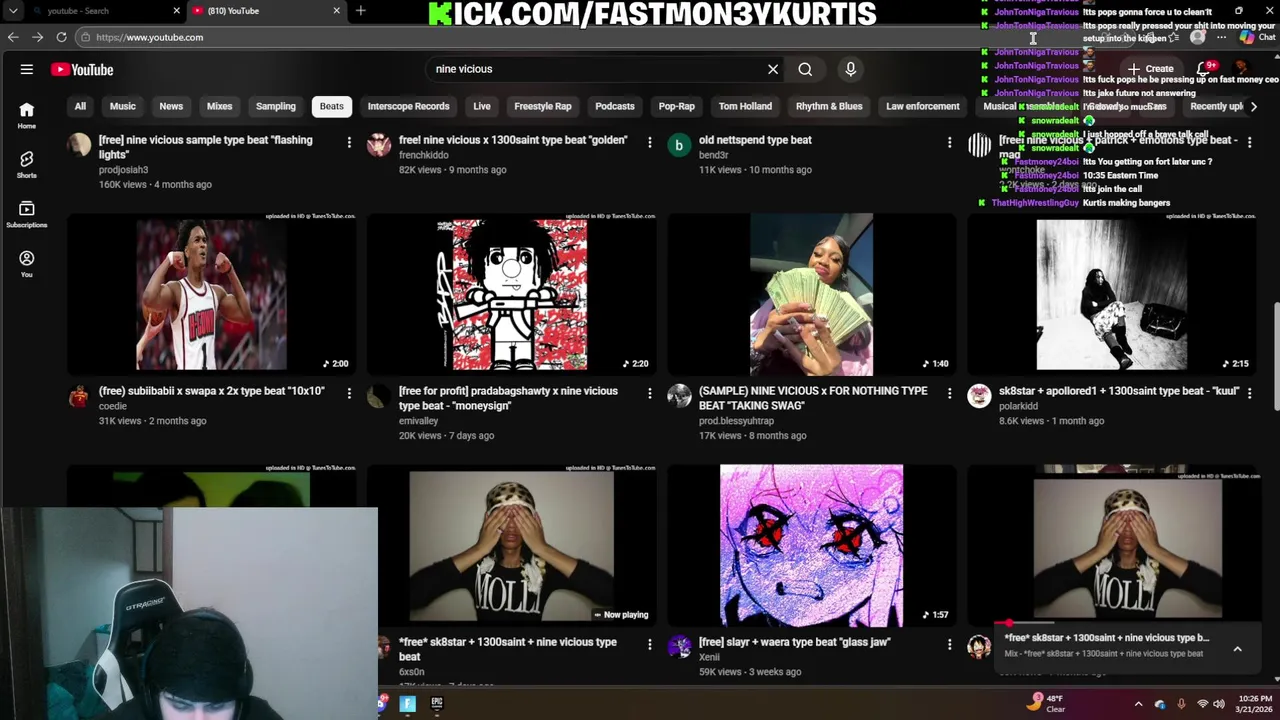
Task: Open a new browser tab
Action: click(360, 11)
